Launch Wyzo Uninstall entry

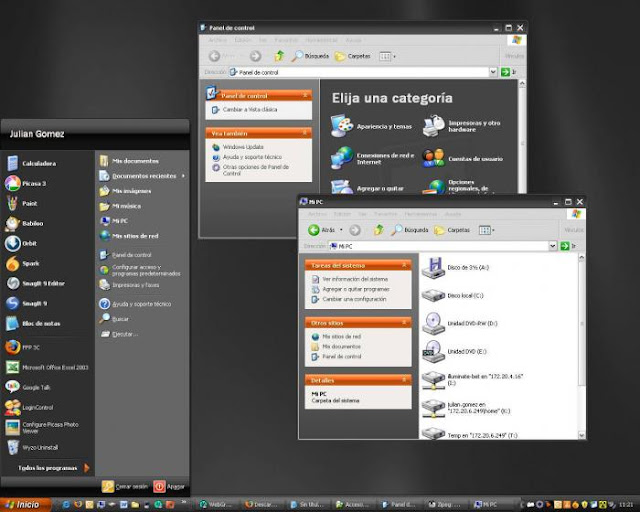(32, 447)
